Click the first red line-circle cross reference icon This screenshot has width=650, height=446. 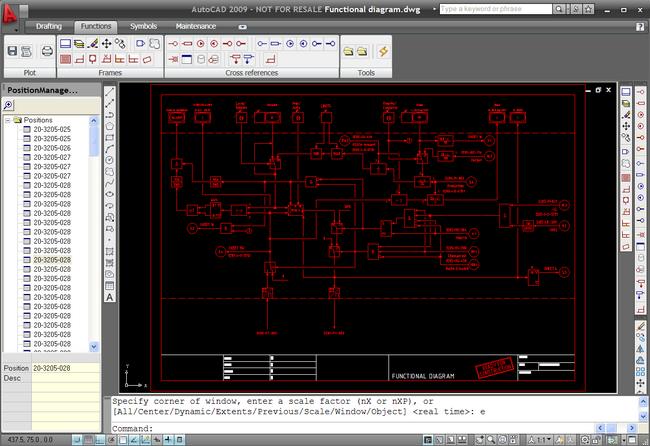click(x=173, y=44)
